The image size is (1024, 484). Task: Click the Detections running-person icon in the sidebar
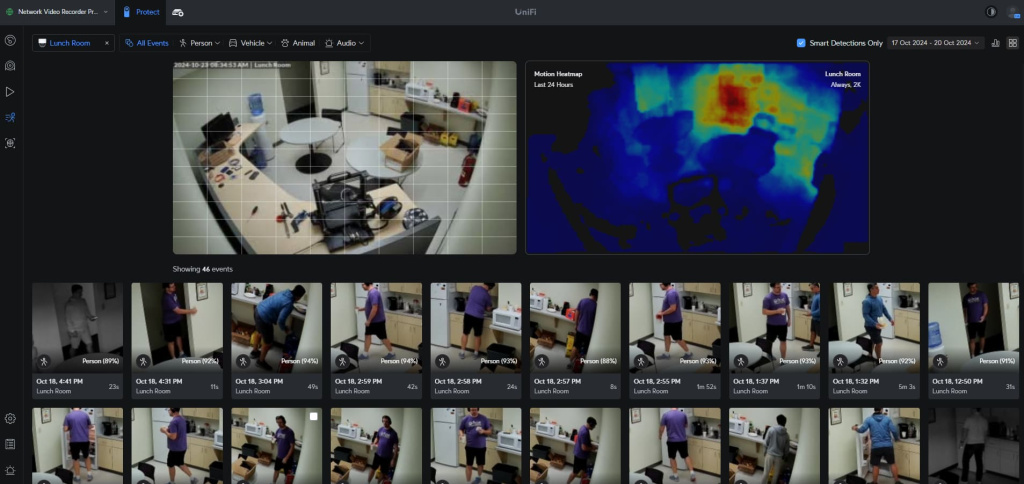pos(10,117)
